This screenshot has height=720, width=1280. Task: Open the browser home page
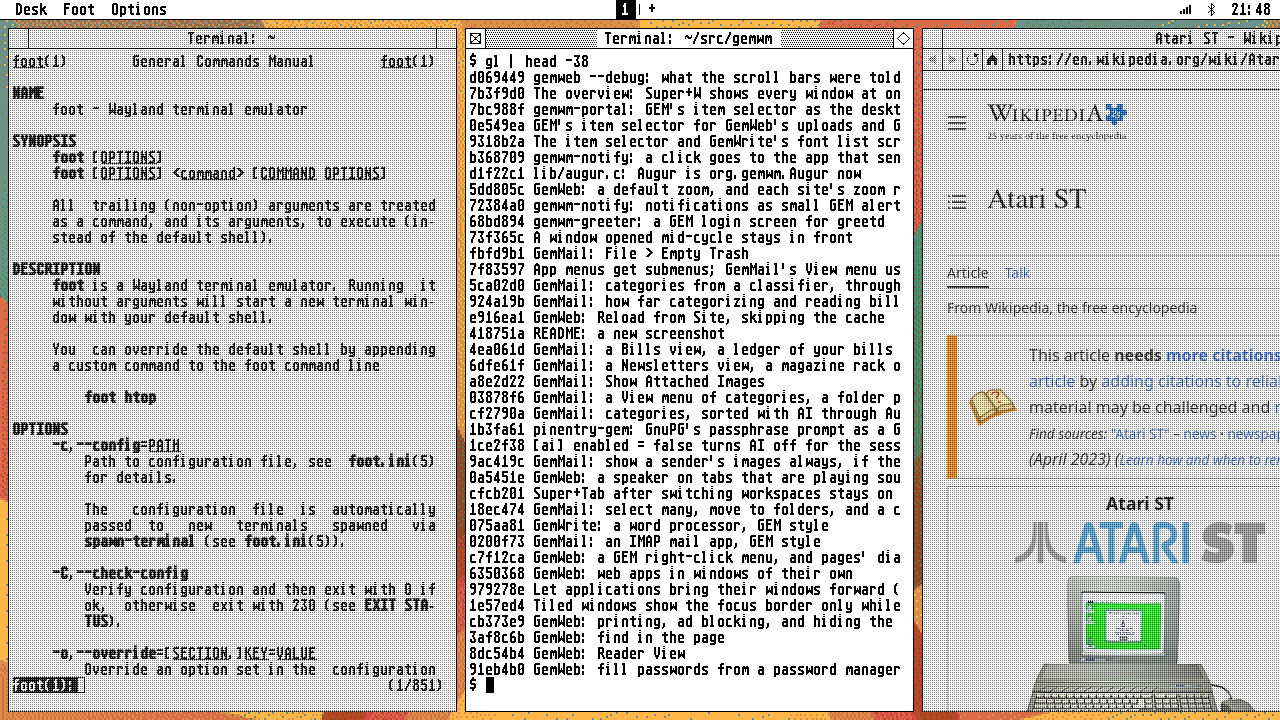coord(992,60)
